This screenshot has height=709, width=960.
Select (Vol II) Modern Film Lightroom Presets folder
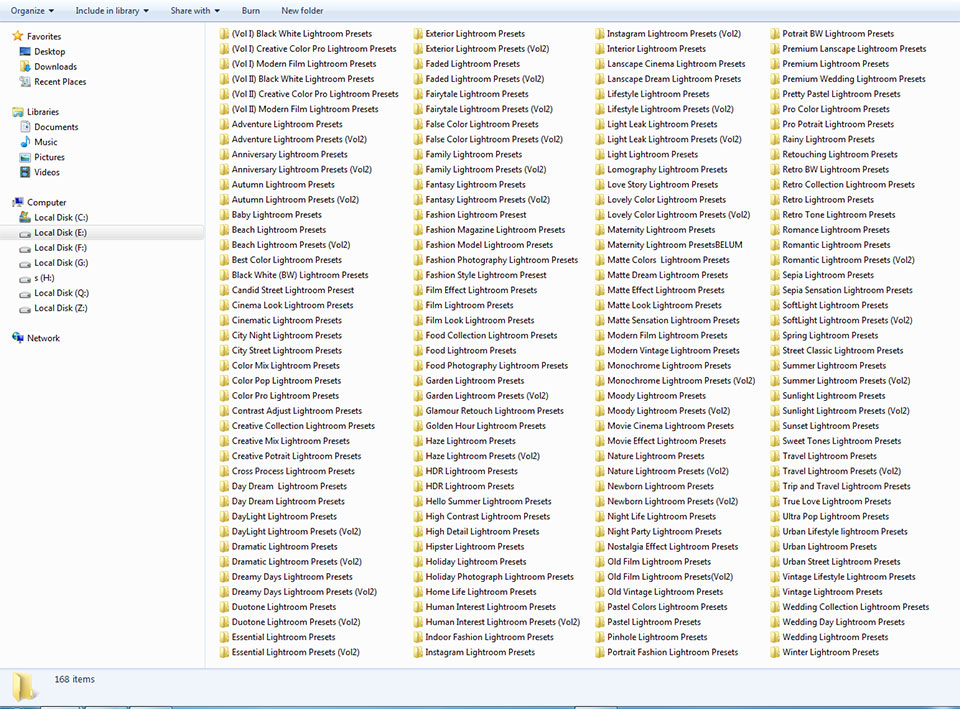tap(298, 109)
